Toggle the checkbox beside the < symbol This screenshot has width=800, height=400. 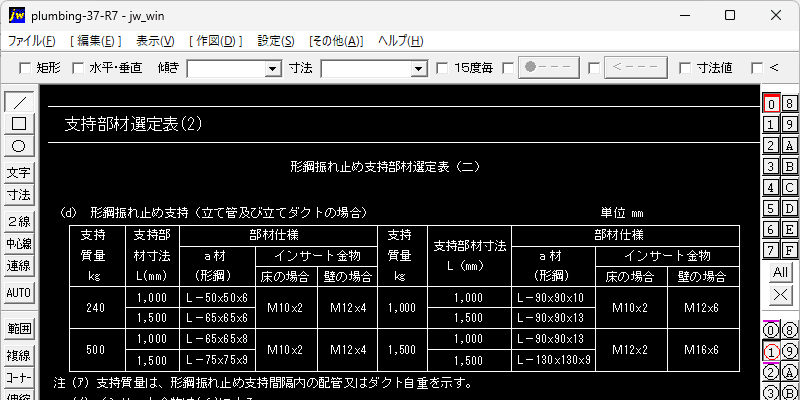pyautogui.click(x=757, y=68)
